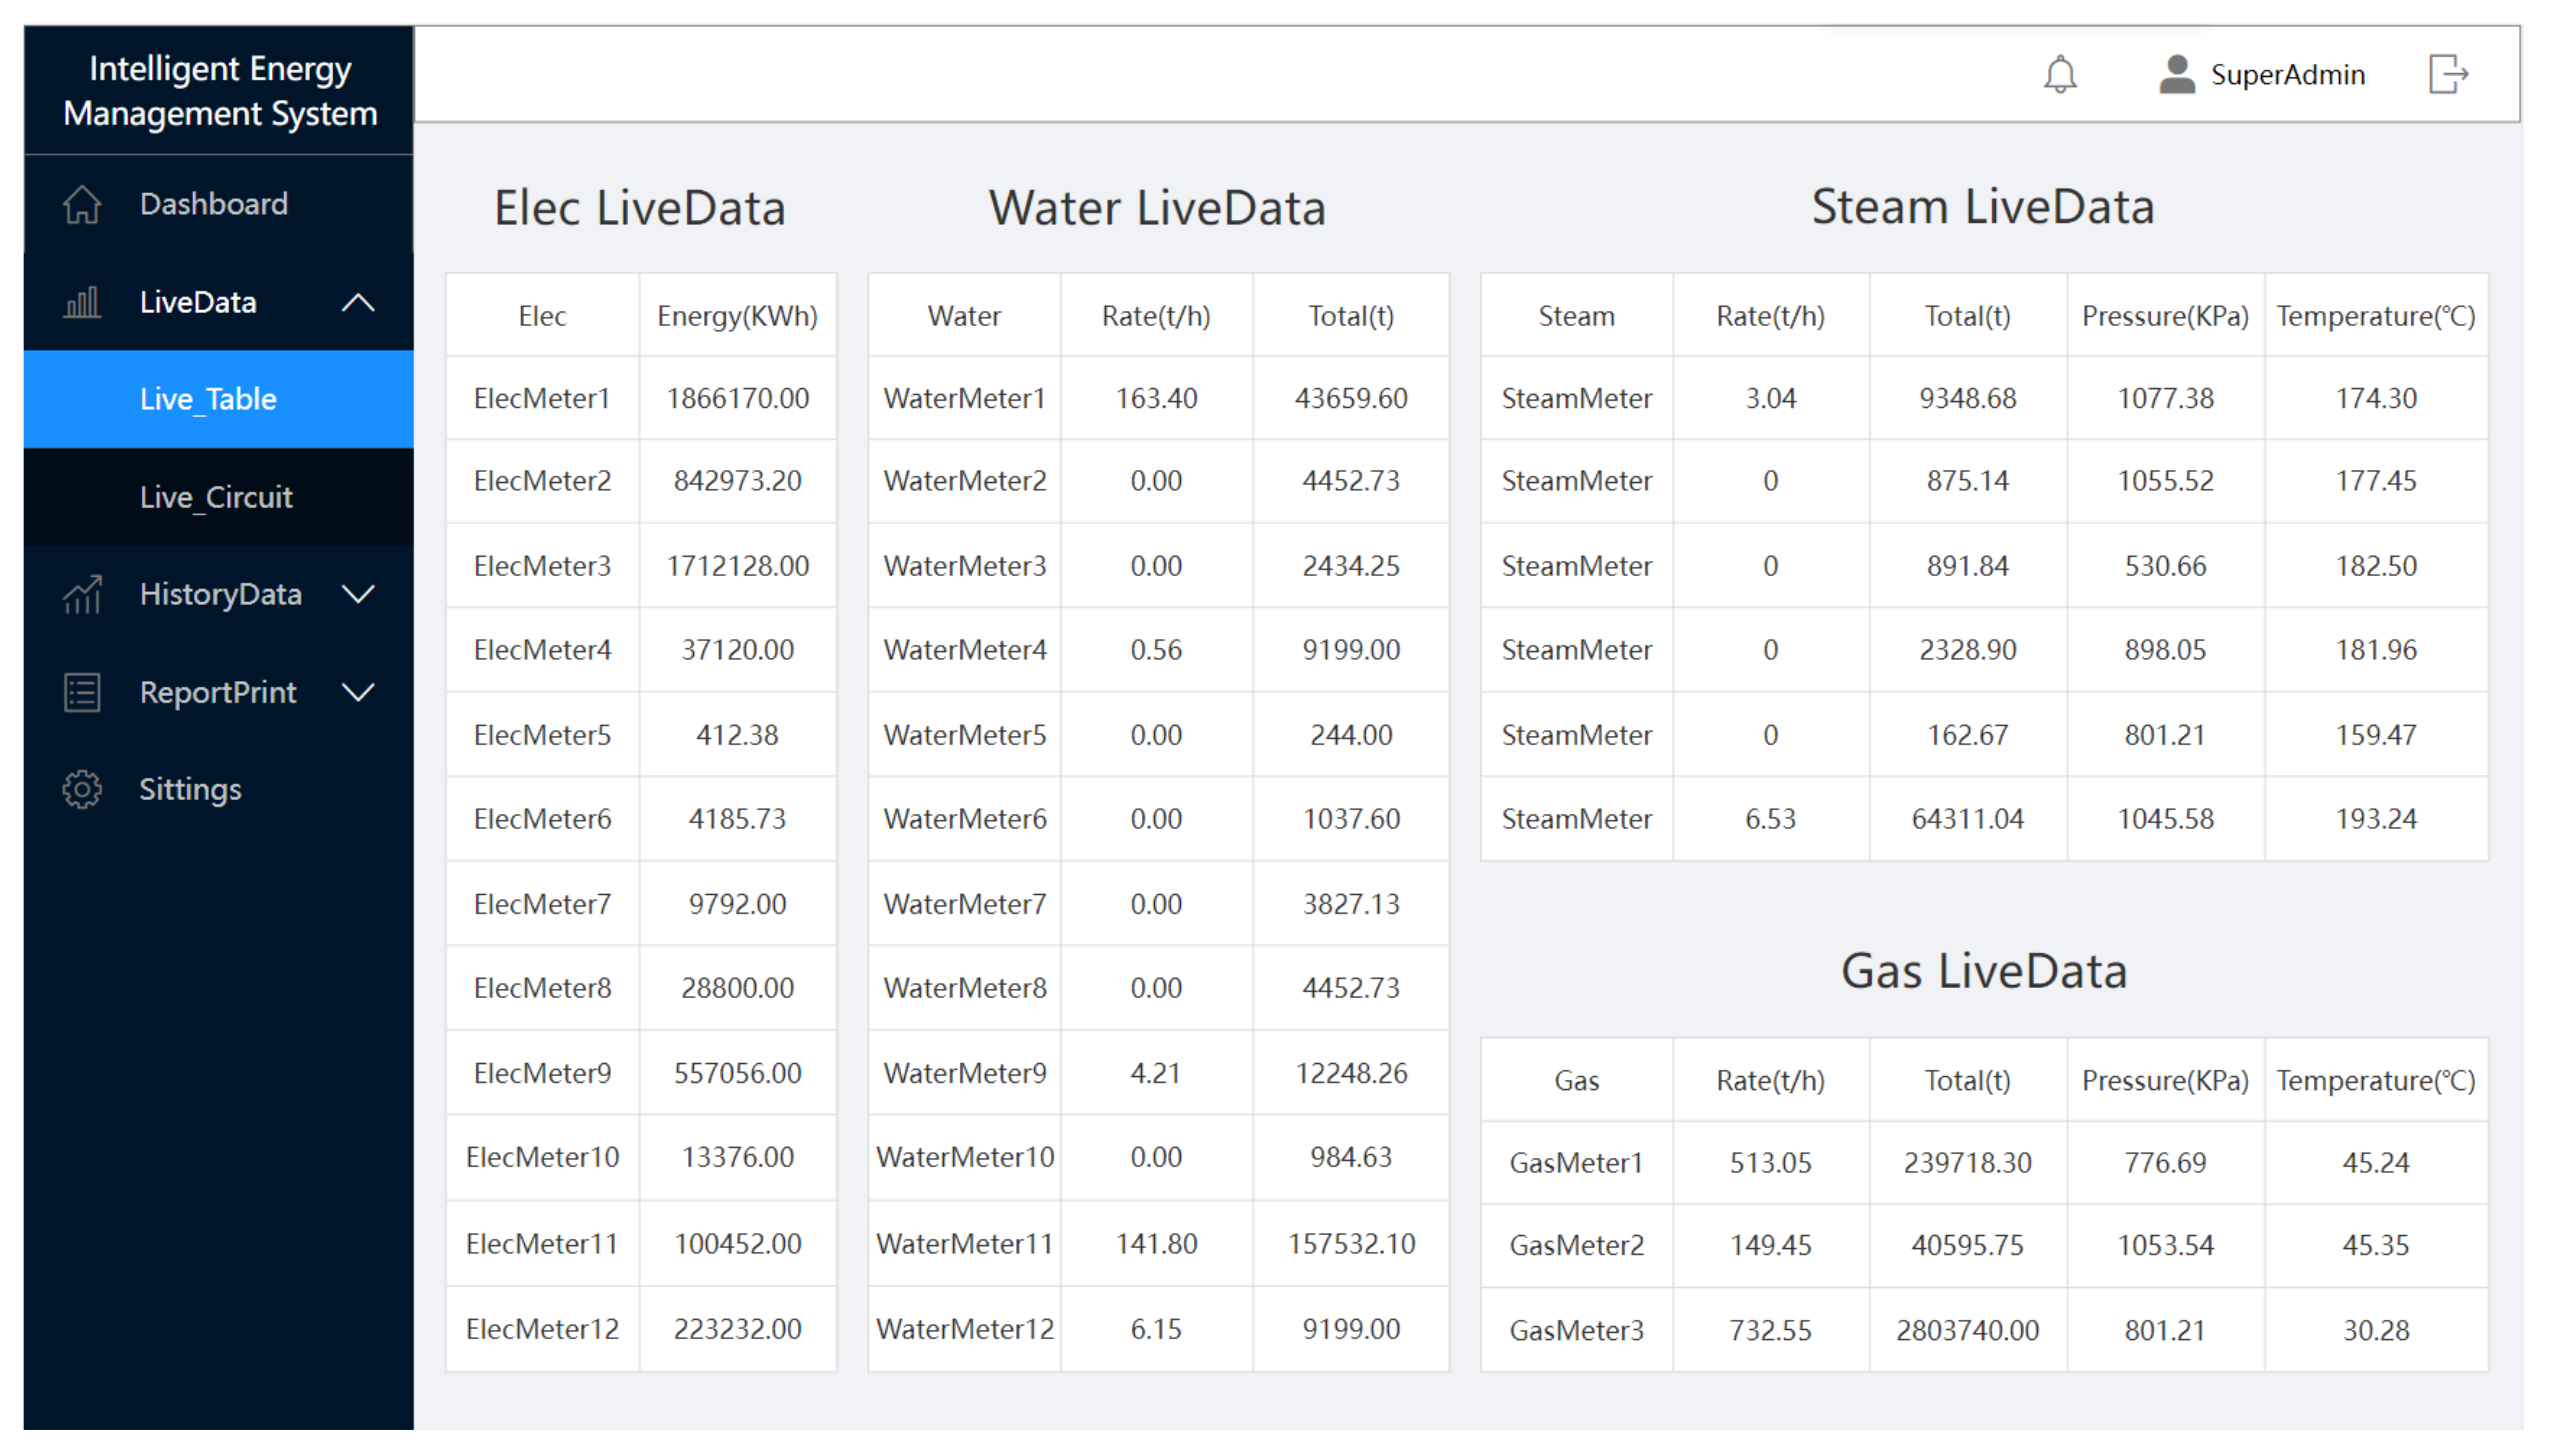
Task: Click the HistoryData trend chart icon
Action: (x=82, y=594)
